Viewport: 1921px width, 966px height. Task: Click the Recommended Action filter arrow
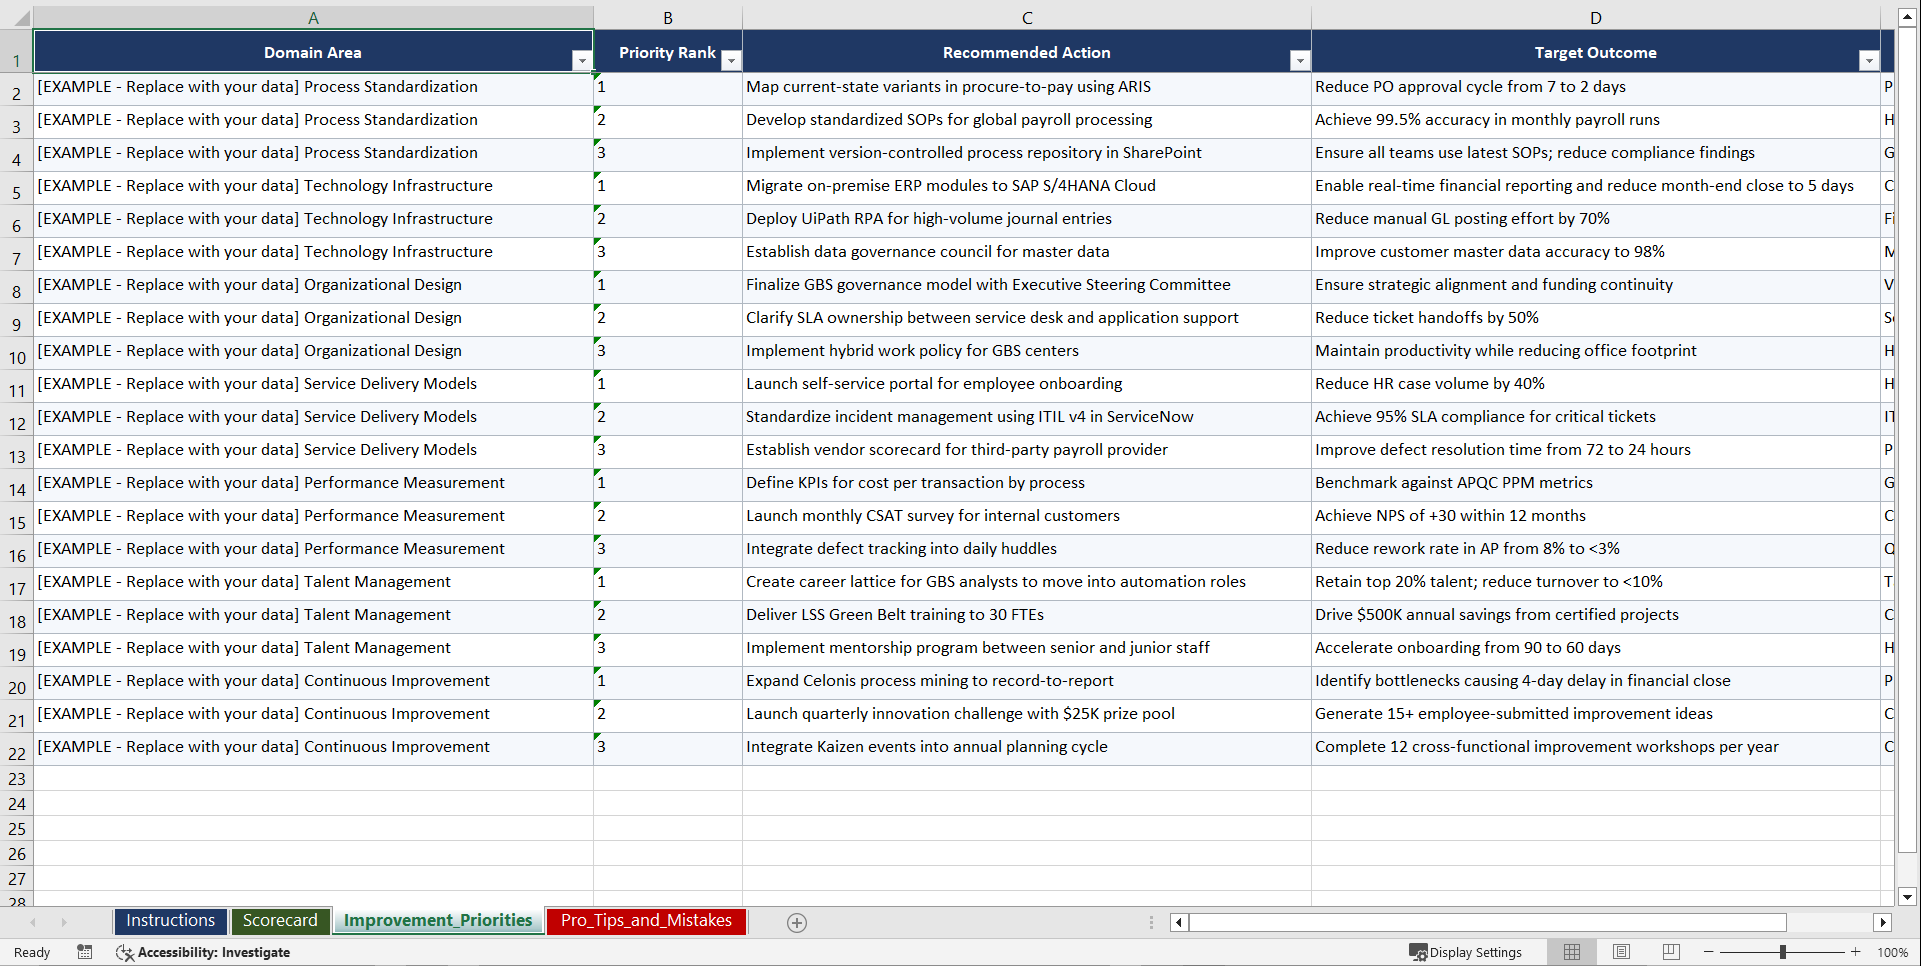(1299, 60)
